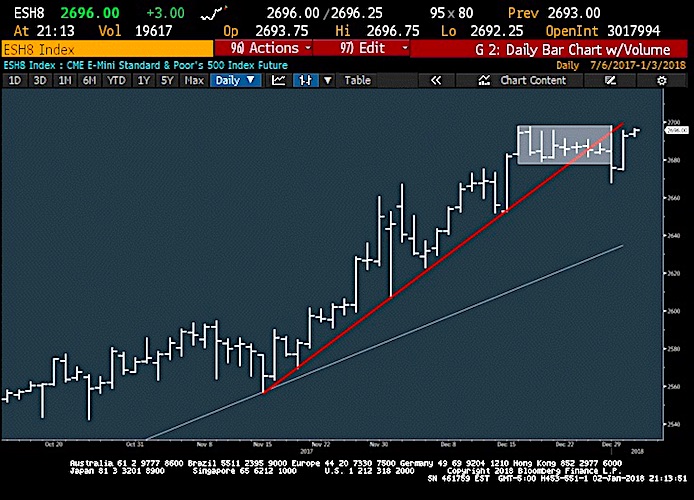The image size is (694, 500).
Task: Click the +3.00 net change value
Action: click(165, 13)
